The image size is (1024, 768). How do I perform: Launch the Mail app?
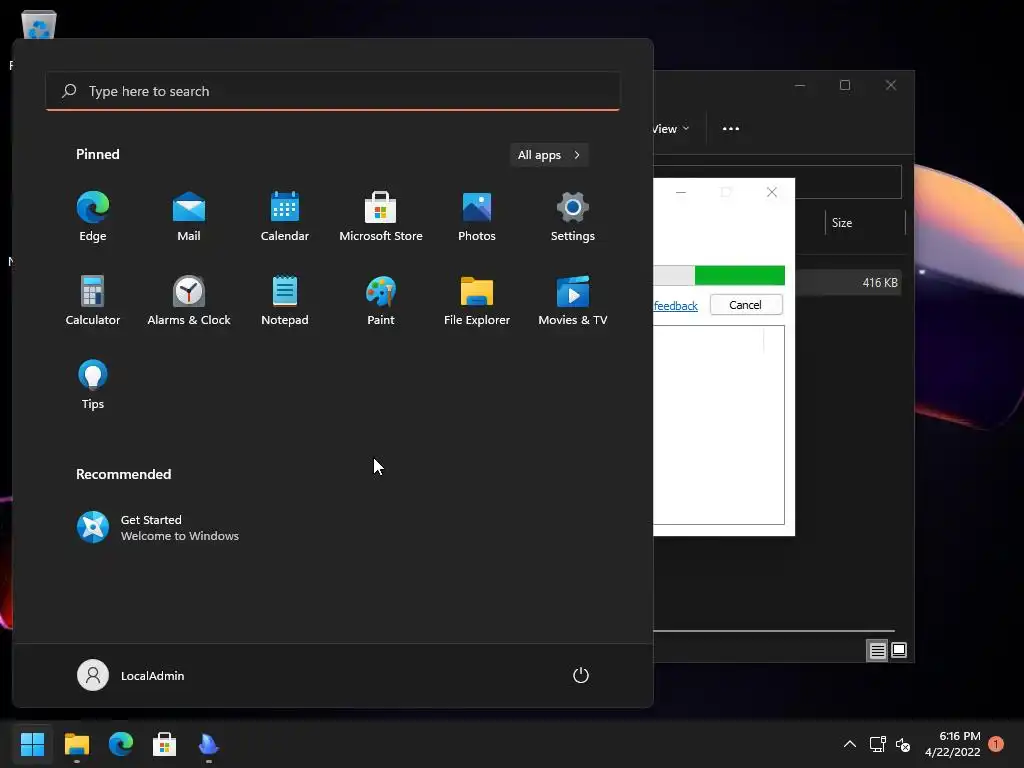tap(189, 217)
